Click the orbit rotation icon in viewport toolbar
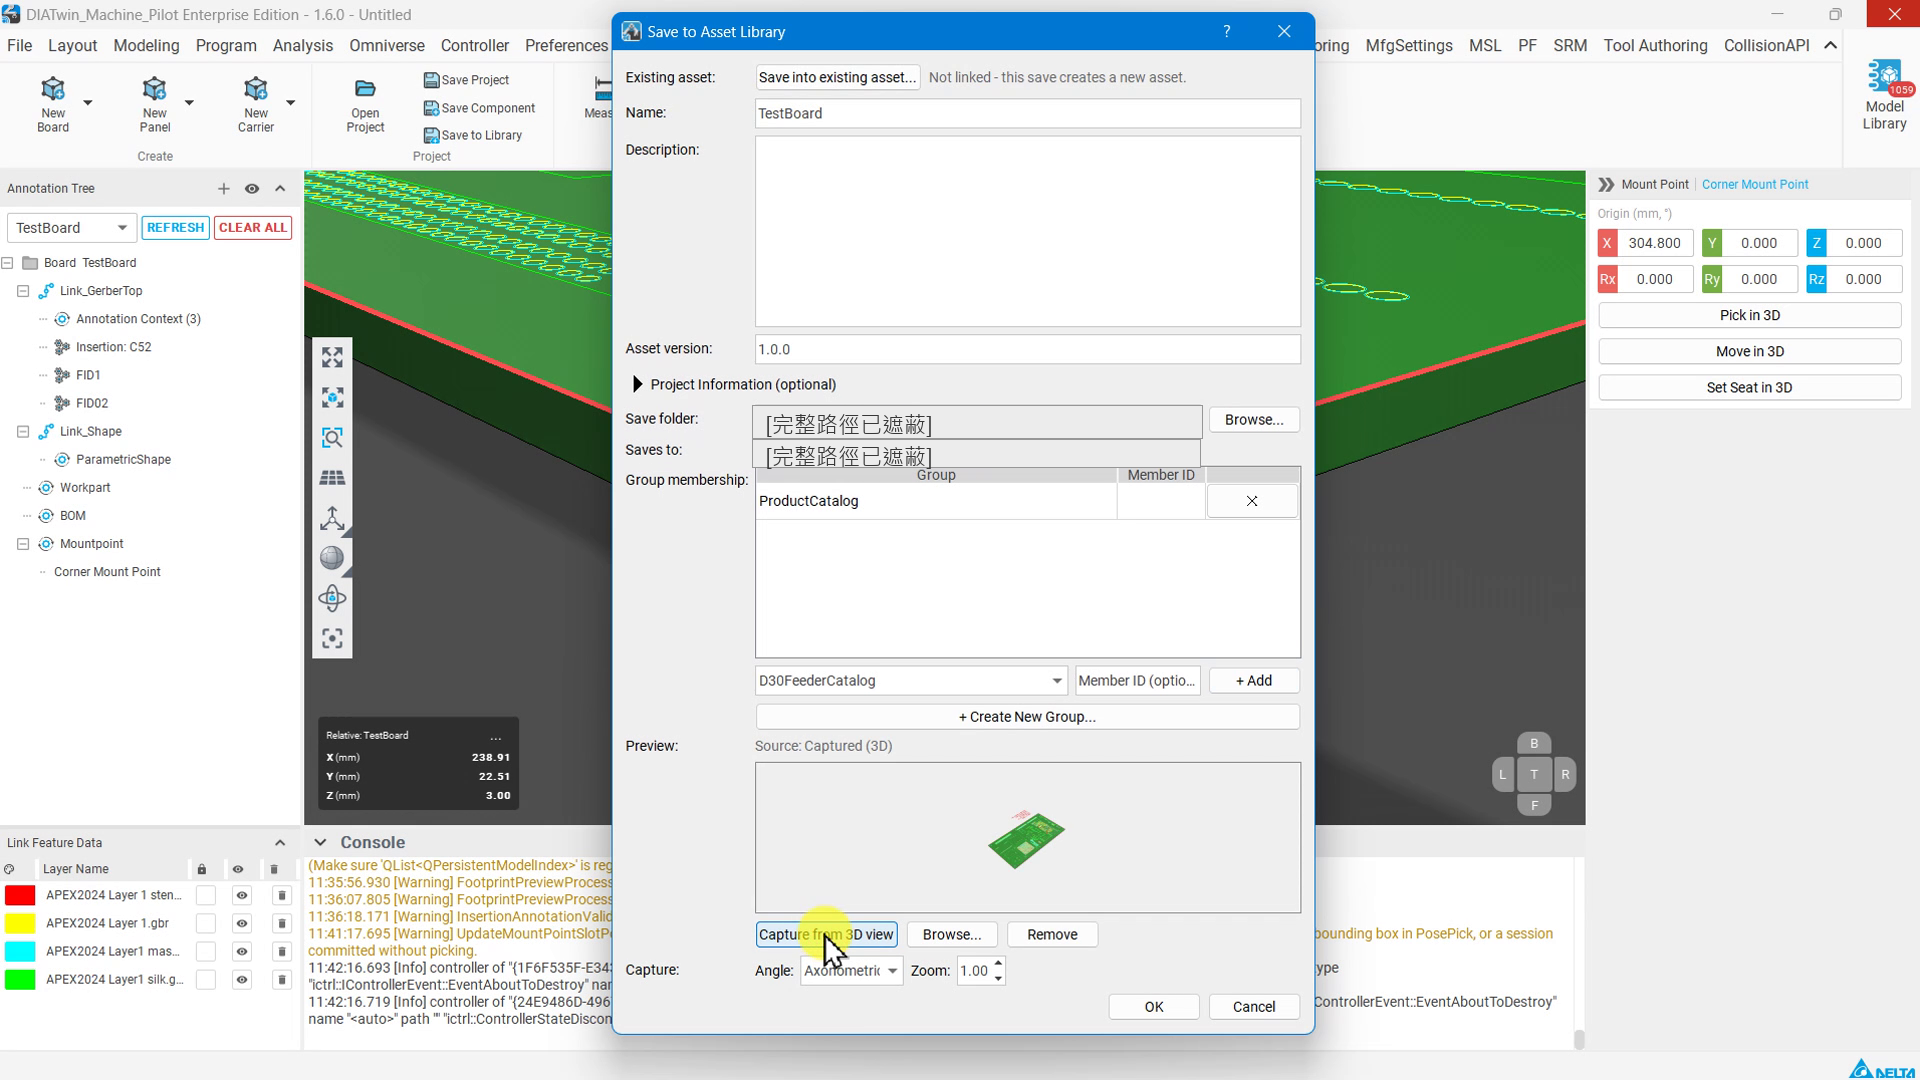The height and width of the screenshot is (1080, 1920). (332, 598)
